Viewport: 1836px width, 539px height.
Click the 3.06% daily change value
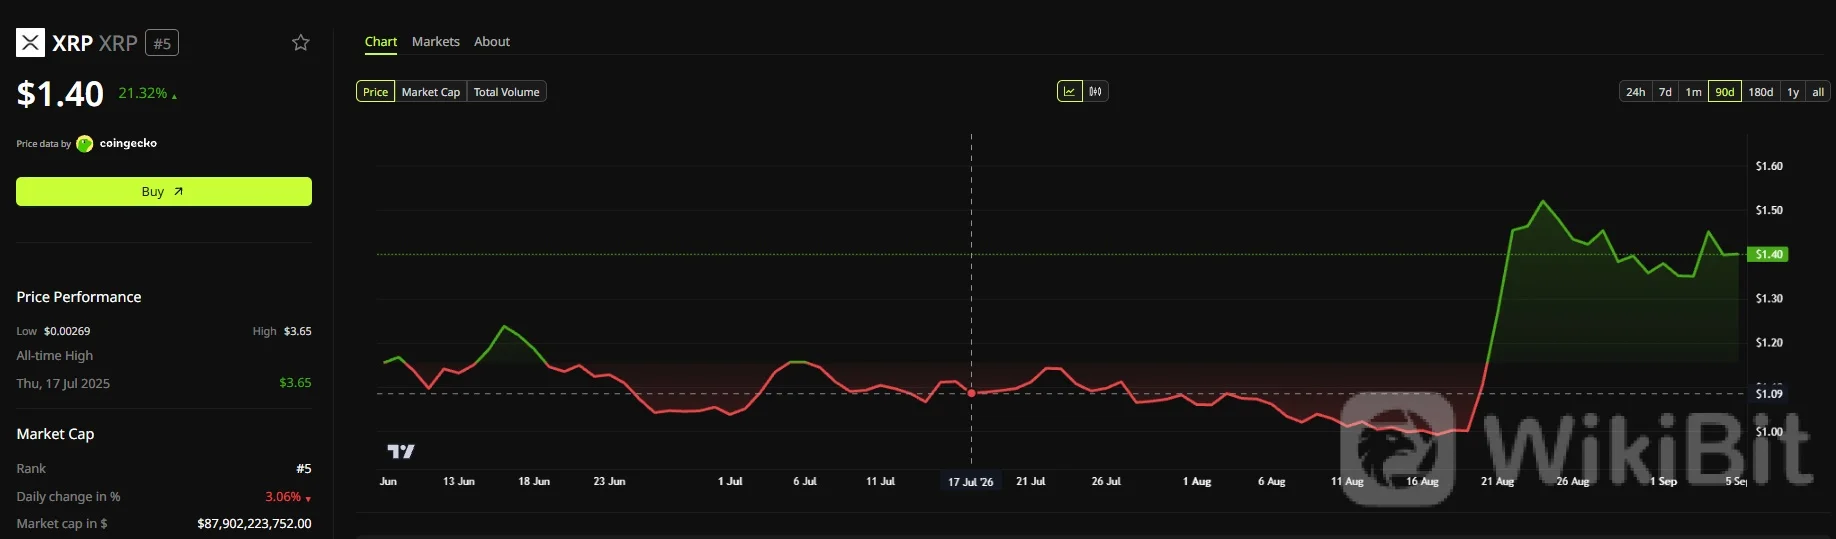point(283,497)
